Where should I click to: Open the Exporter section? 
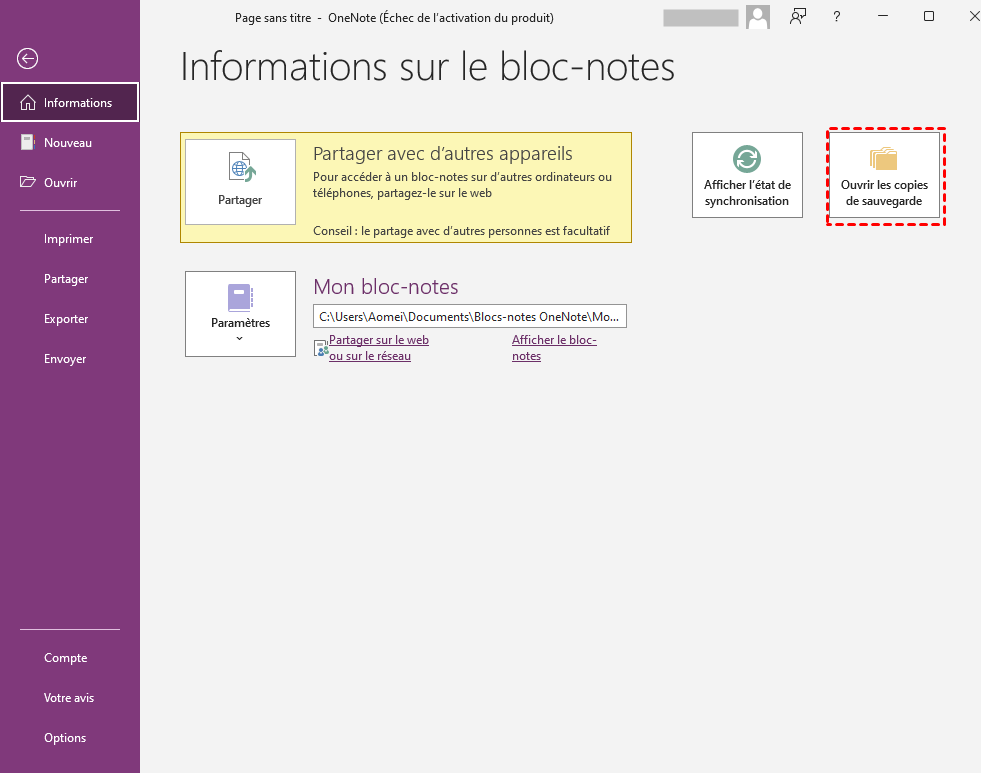coord(70,319)
